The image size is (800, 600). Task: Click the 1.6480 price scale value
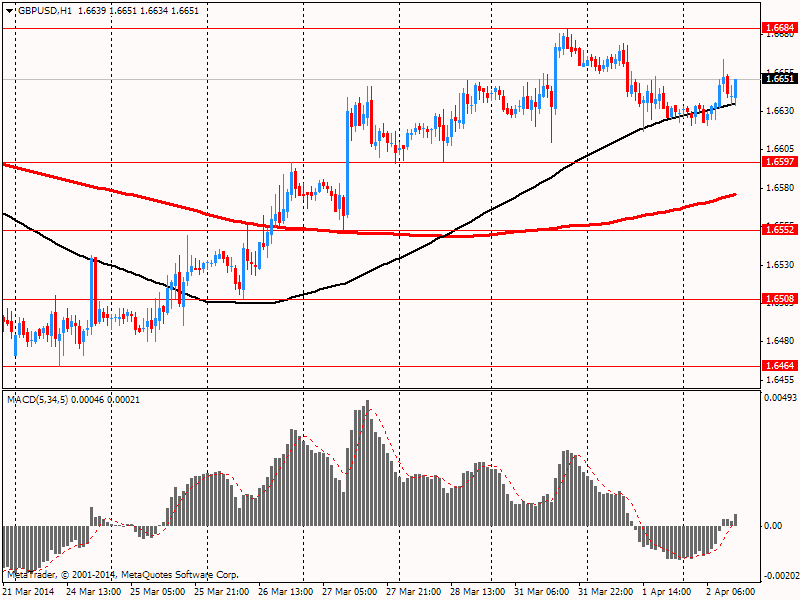780,341
